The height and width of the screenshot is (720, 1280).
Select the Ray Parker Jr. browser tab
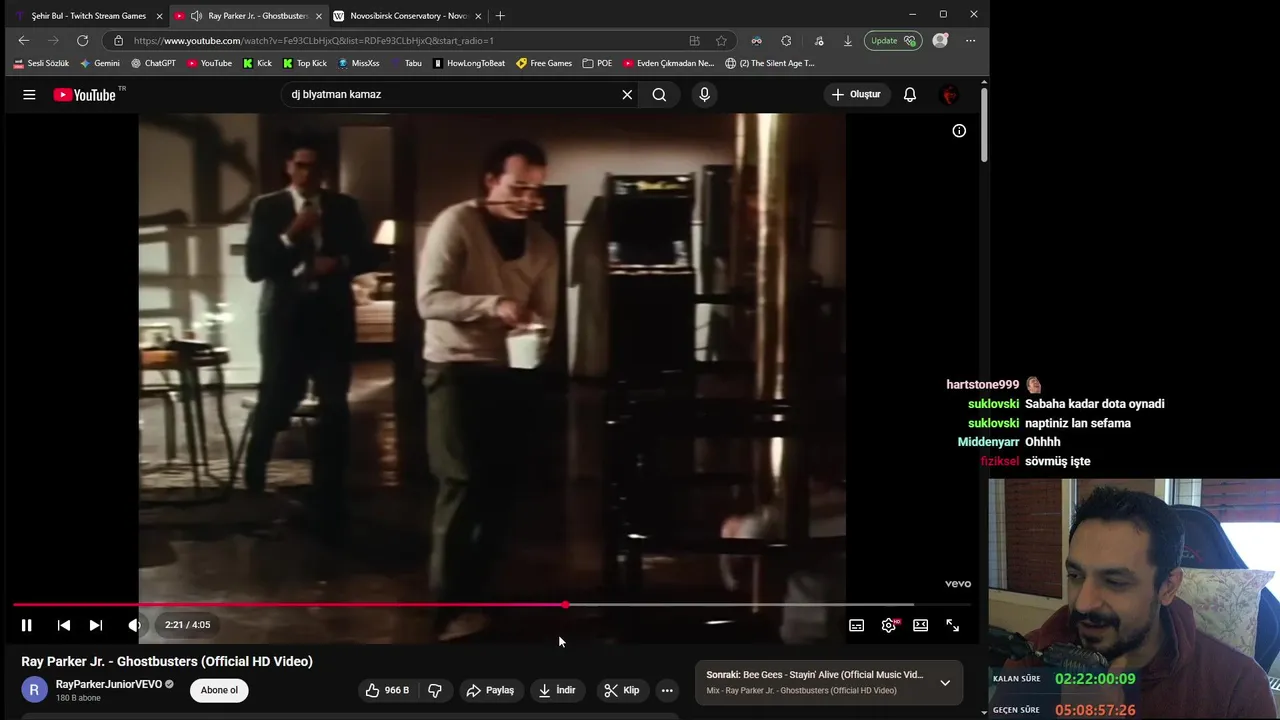pos(250,16)
